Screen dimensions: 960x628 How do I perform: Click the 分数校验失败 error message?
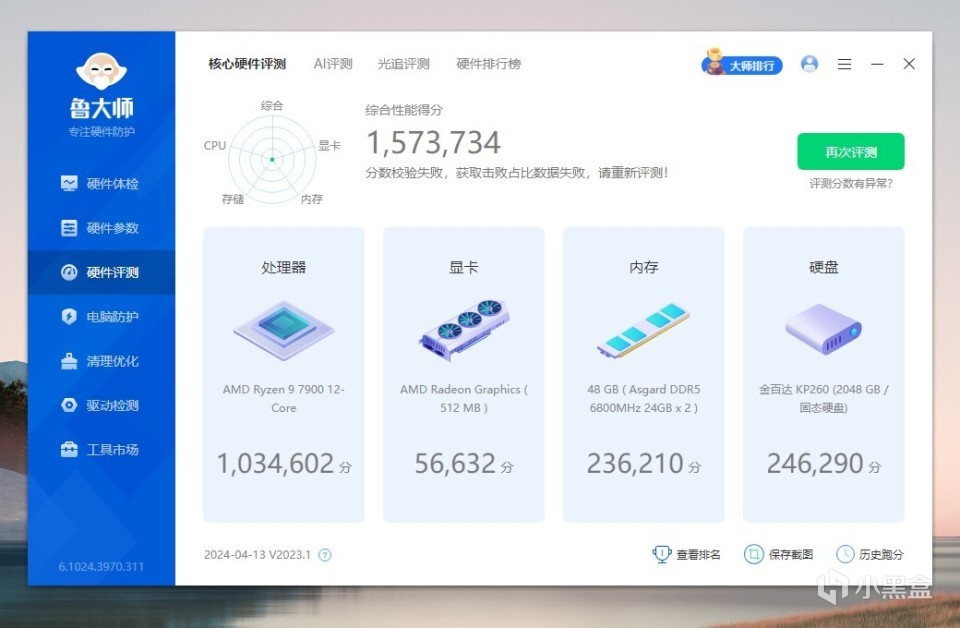(x=516, y=173)
